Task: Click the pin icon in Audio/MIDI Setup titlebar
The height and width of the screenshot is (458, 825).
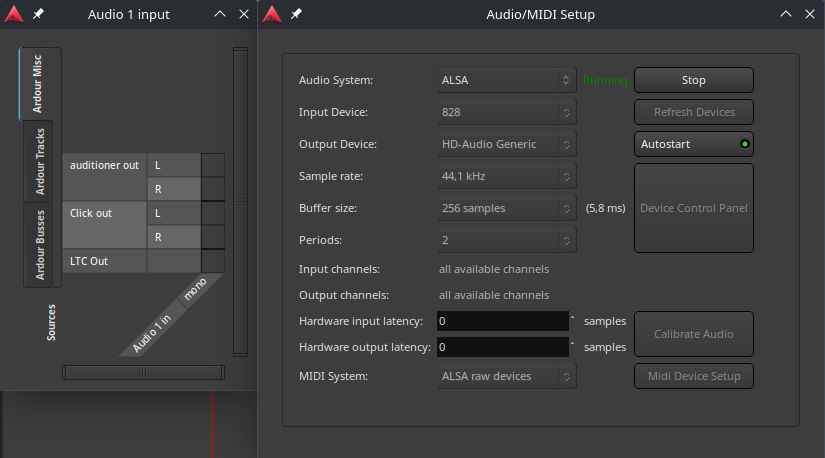Action: 296,14
